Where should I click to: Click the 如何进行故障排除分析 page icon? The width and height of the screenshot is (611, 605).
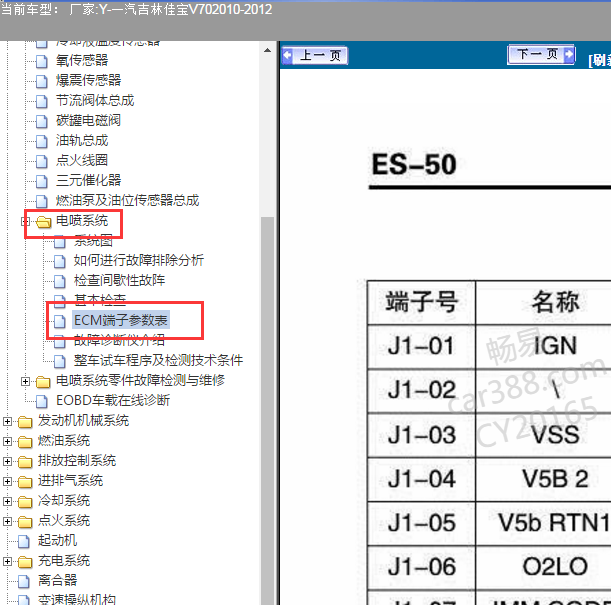pyautogui.click(x=60, y=261)
